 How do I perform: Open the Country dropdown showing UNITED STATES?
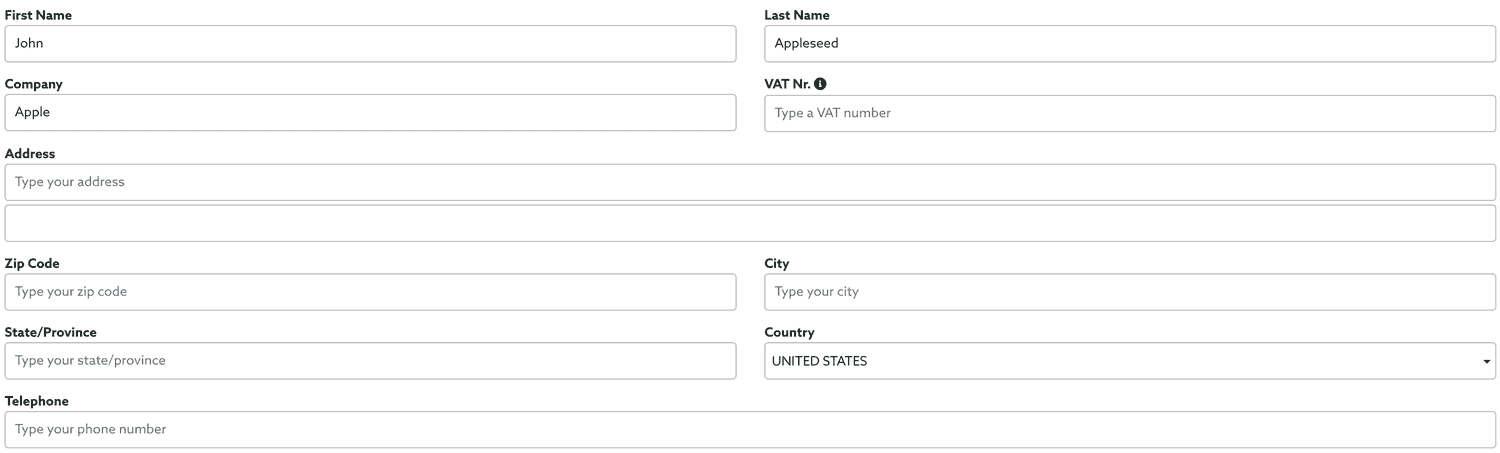point(1130,361)
